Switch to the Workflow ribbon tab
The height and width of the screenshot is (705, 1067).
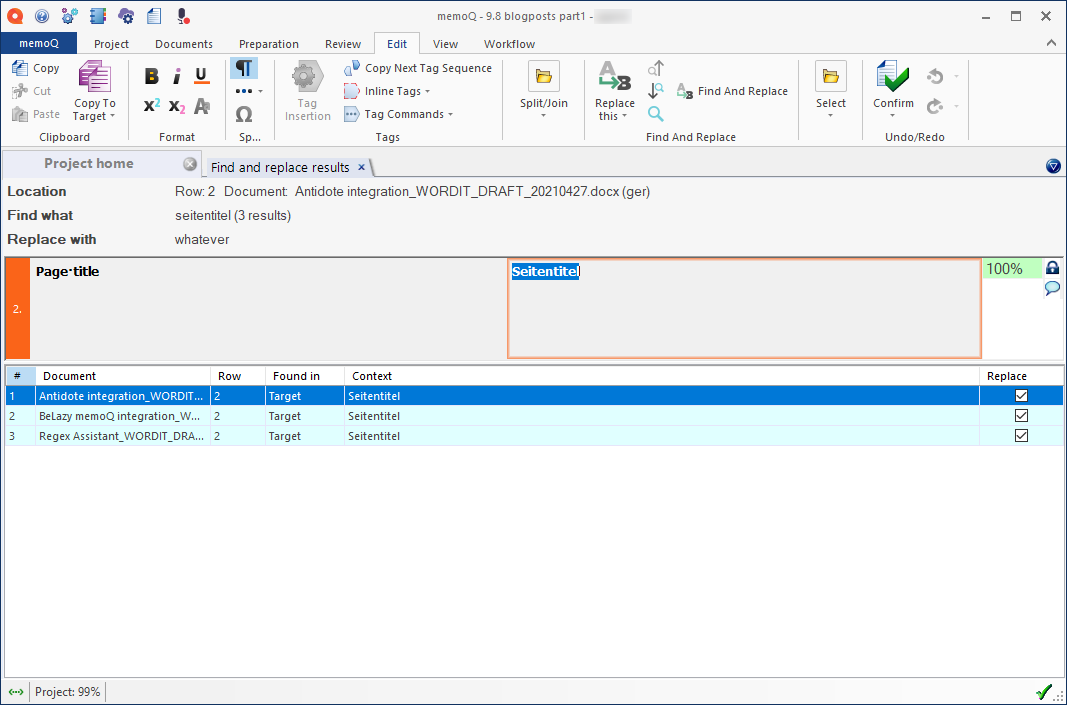click(508, 44)
